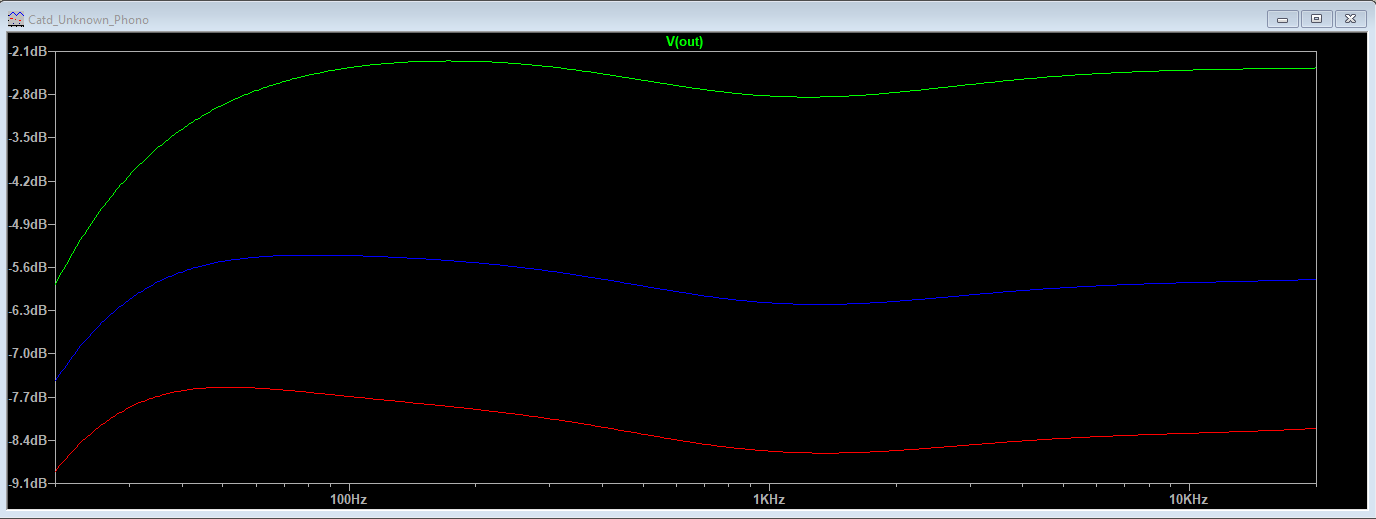1376x519 pixels.
Task: Click the -8.4dB axis label
Action: coord(27,441)
